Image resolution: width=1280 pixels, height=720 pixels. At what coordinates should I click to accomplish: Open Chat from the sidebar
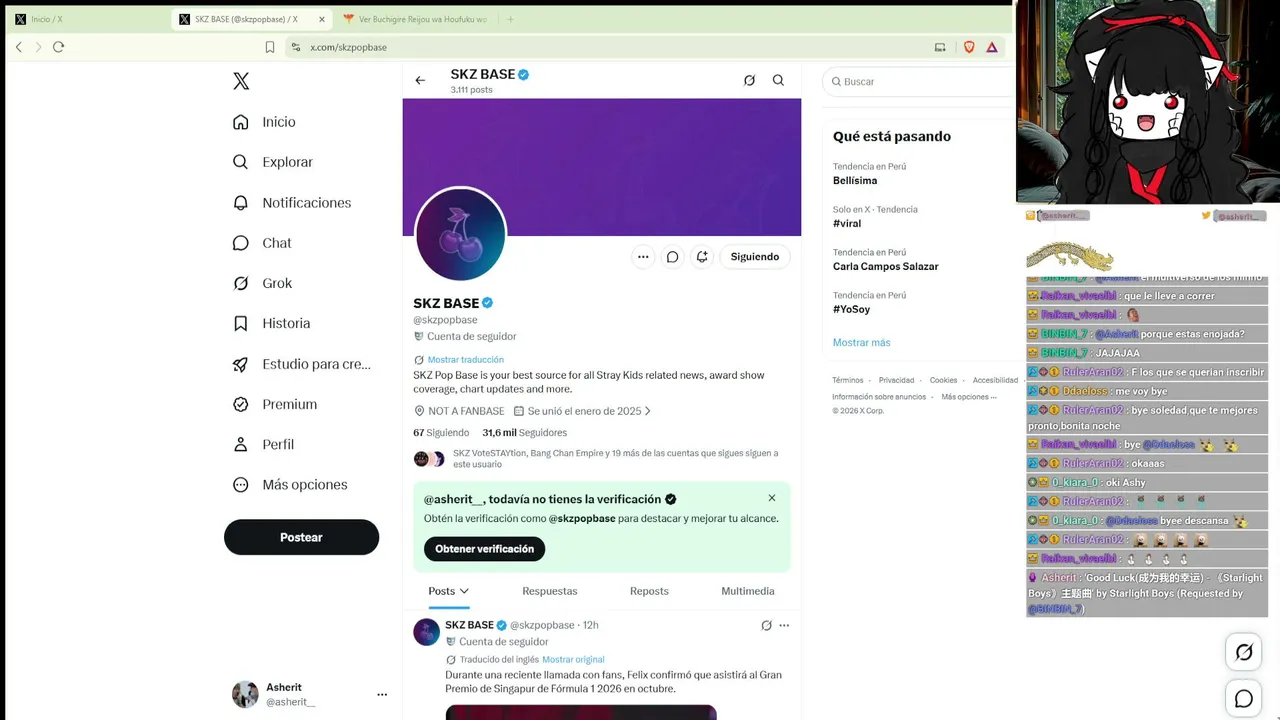262,243
